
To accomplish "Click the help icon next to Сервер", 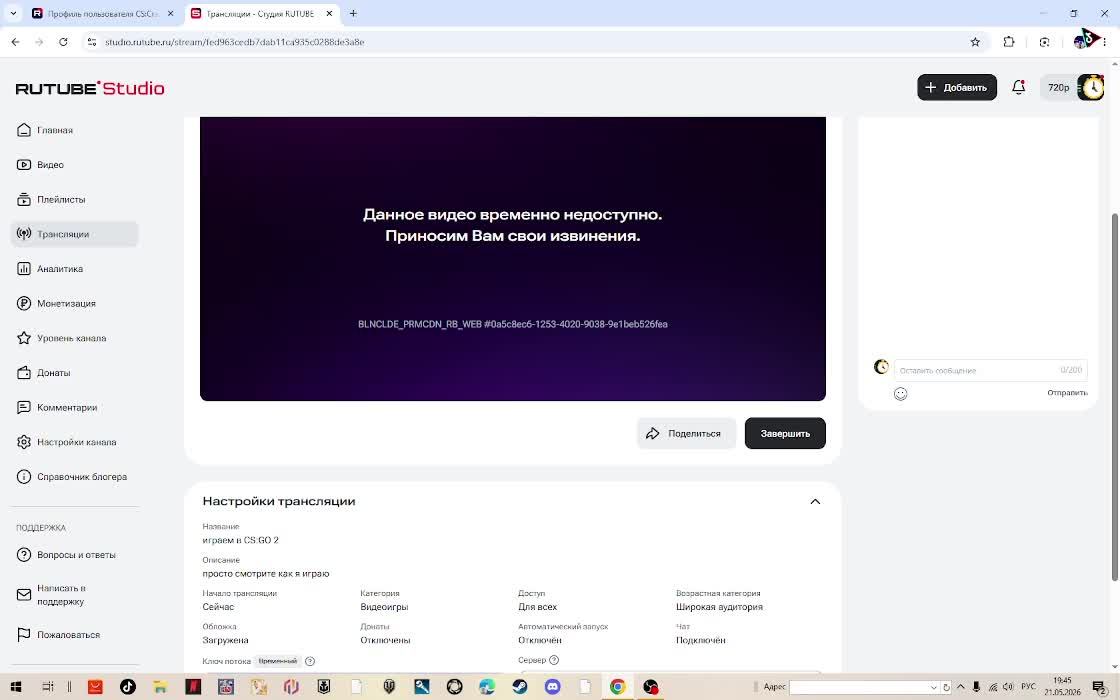I will click(x=554, y=660).
